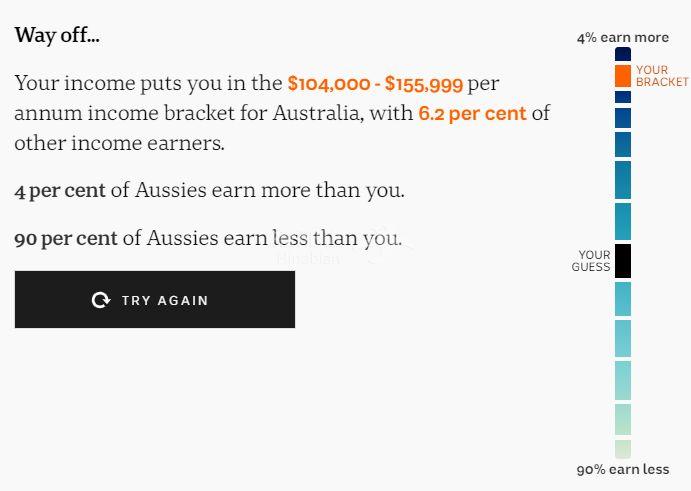Click the Way off... heading
The width and height of the screenshot is (691, 491).
point(57,35)
